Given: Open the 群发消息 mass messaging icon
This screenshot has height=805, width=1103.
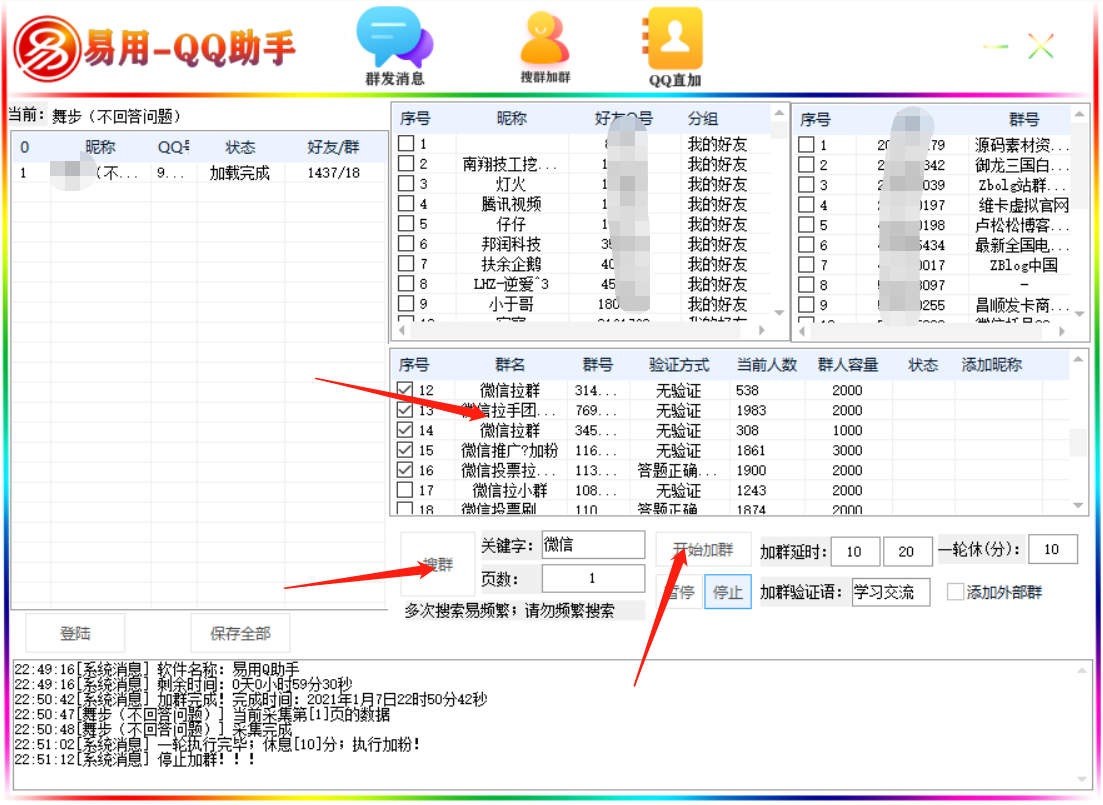Looking at the screenshot, I should pos(395,46).
